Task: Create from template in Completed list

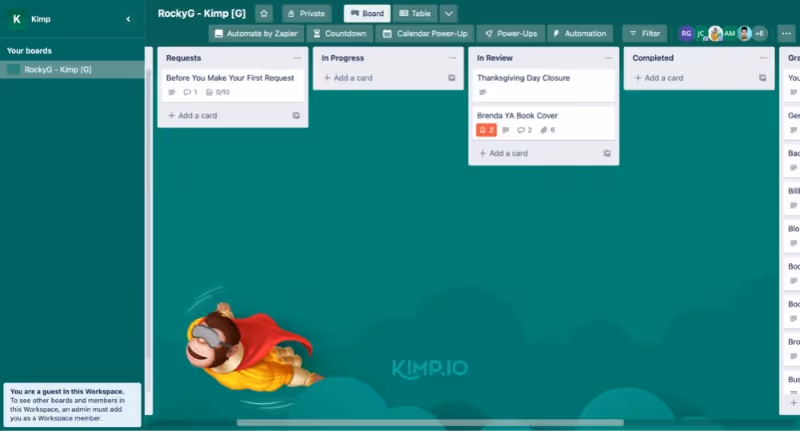Action: [762, 78]
